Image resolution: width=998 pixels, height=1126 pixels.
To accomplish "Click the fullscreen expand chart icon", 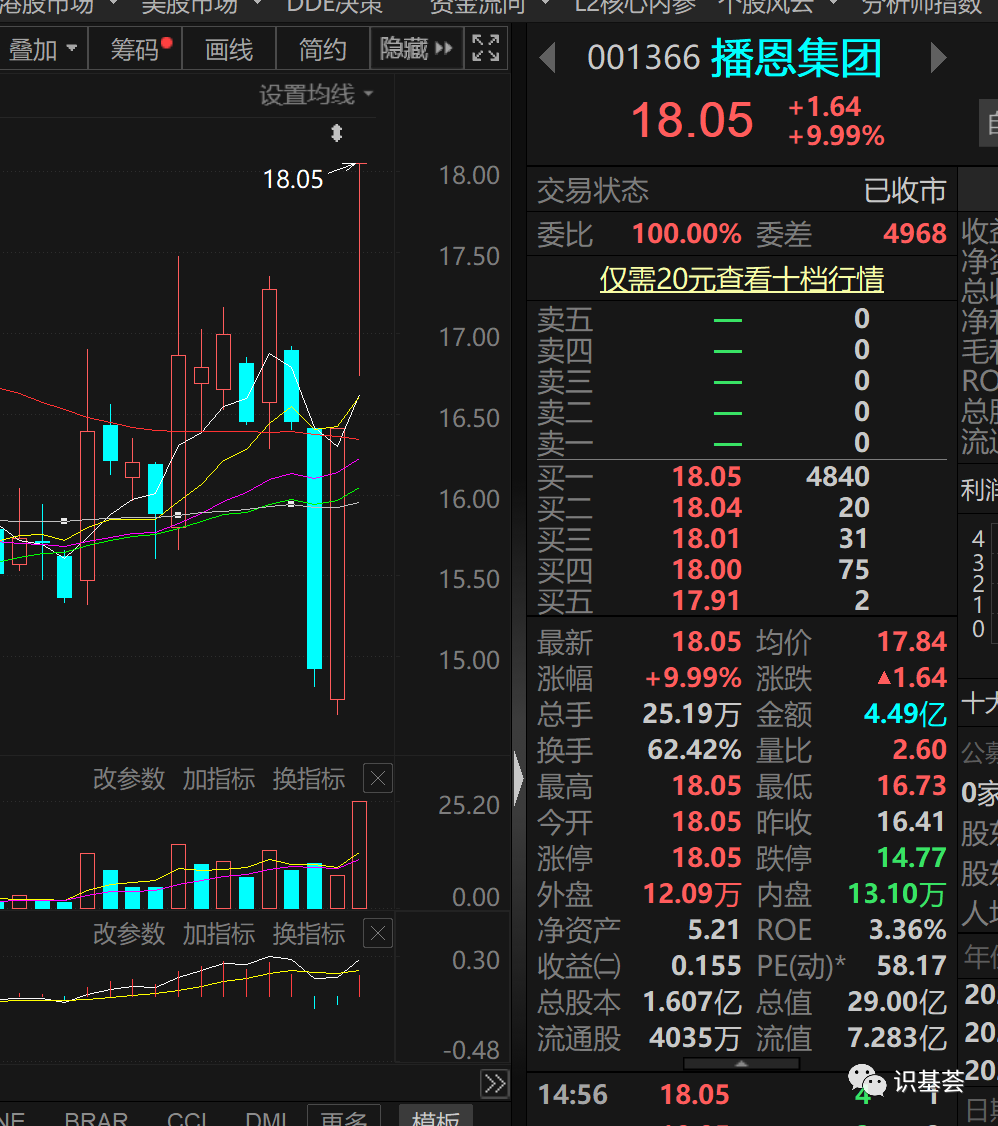I will 486,48.
